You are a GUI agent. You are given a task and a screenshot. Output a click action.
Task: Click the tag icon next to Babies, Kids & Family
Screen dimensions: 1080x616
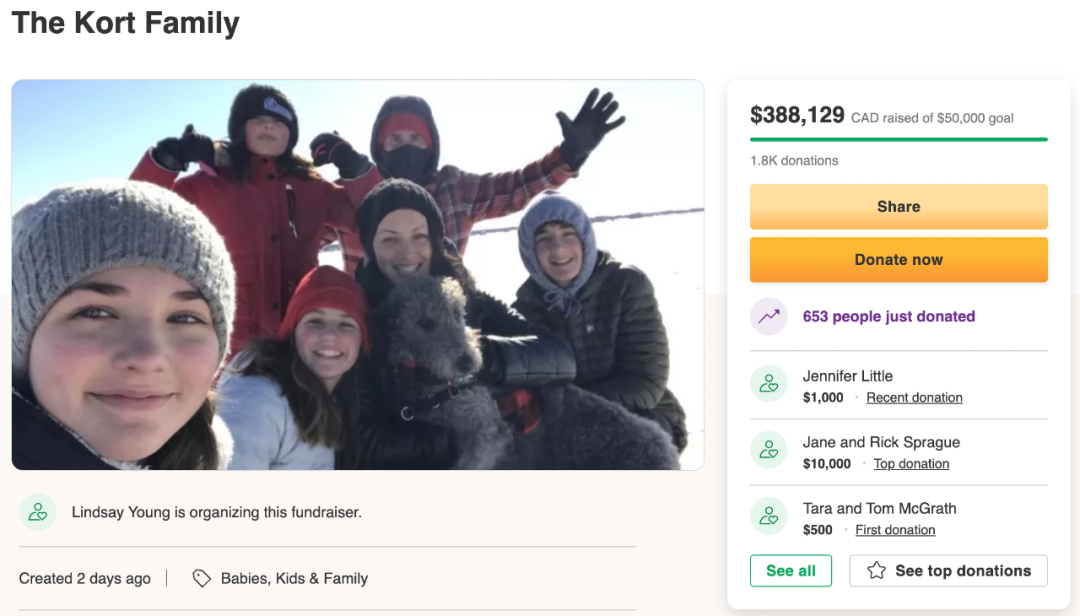(202, 578)
